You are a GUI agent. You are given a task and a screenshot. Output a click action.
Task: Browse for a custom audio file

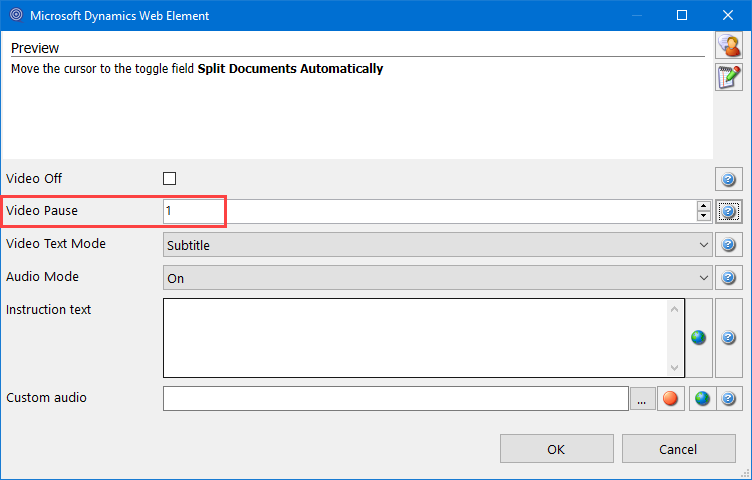[643, 398]
